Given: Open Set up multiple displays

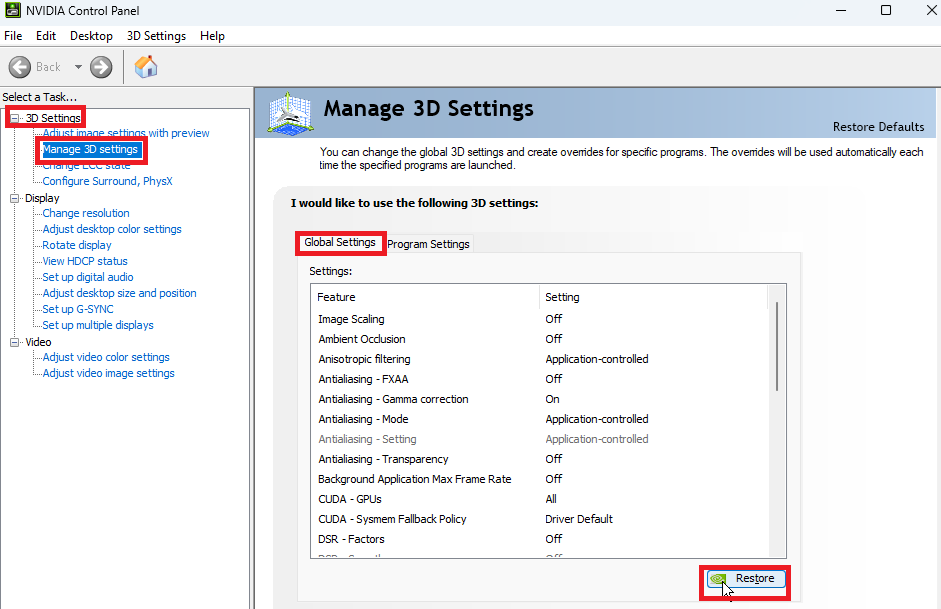Looking at the screenshot, I should 98,325.
